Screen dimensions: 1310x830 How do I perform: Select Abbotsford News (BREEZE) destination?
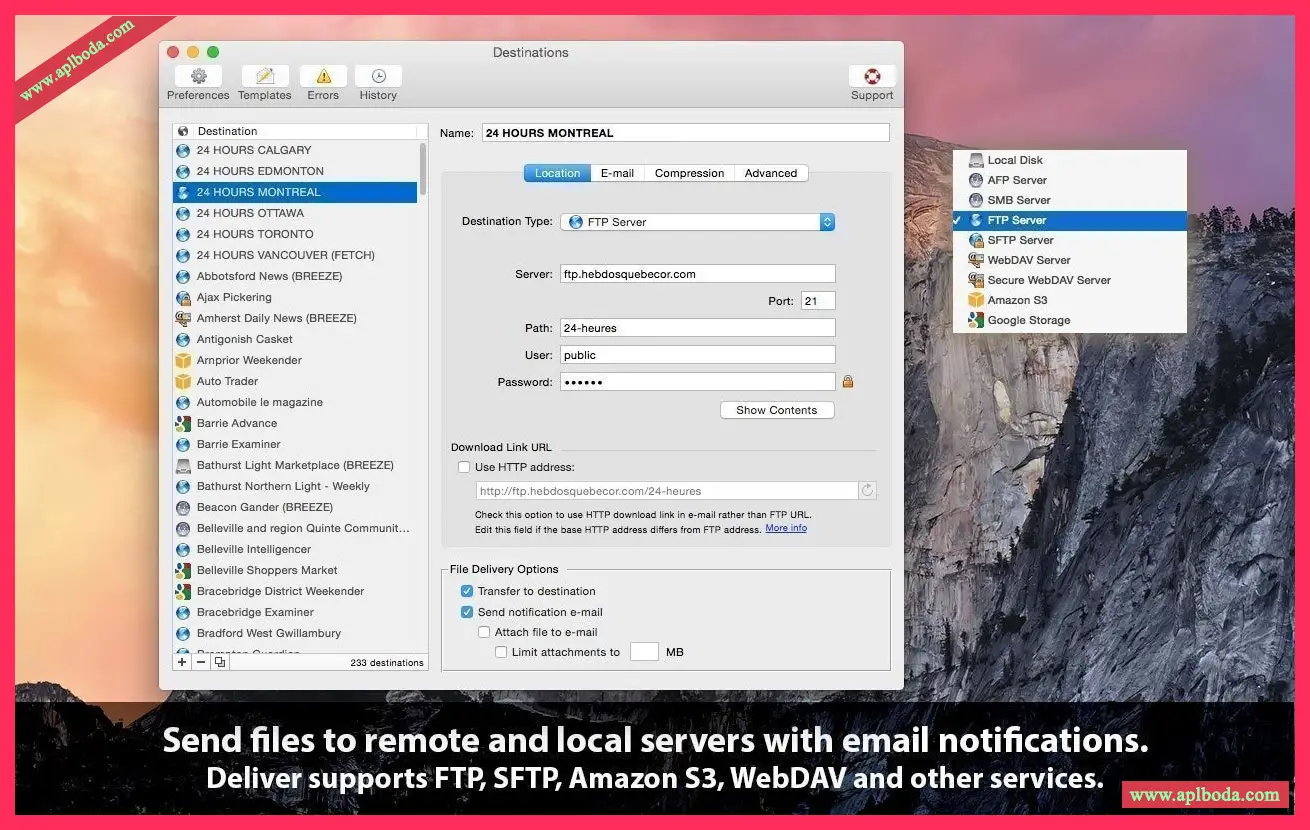coord(295,276)
